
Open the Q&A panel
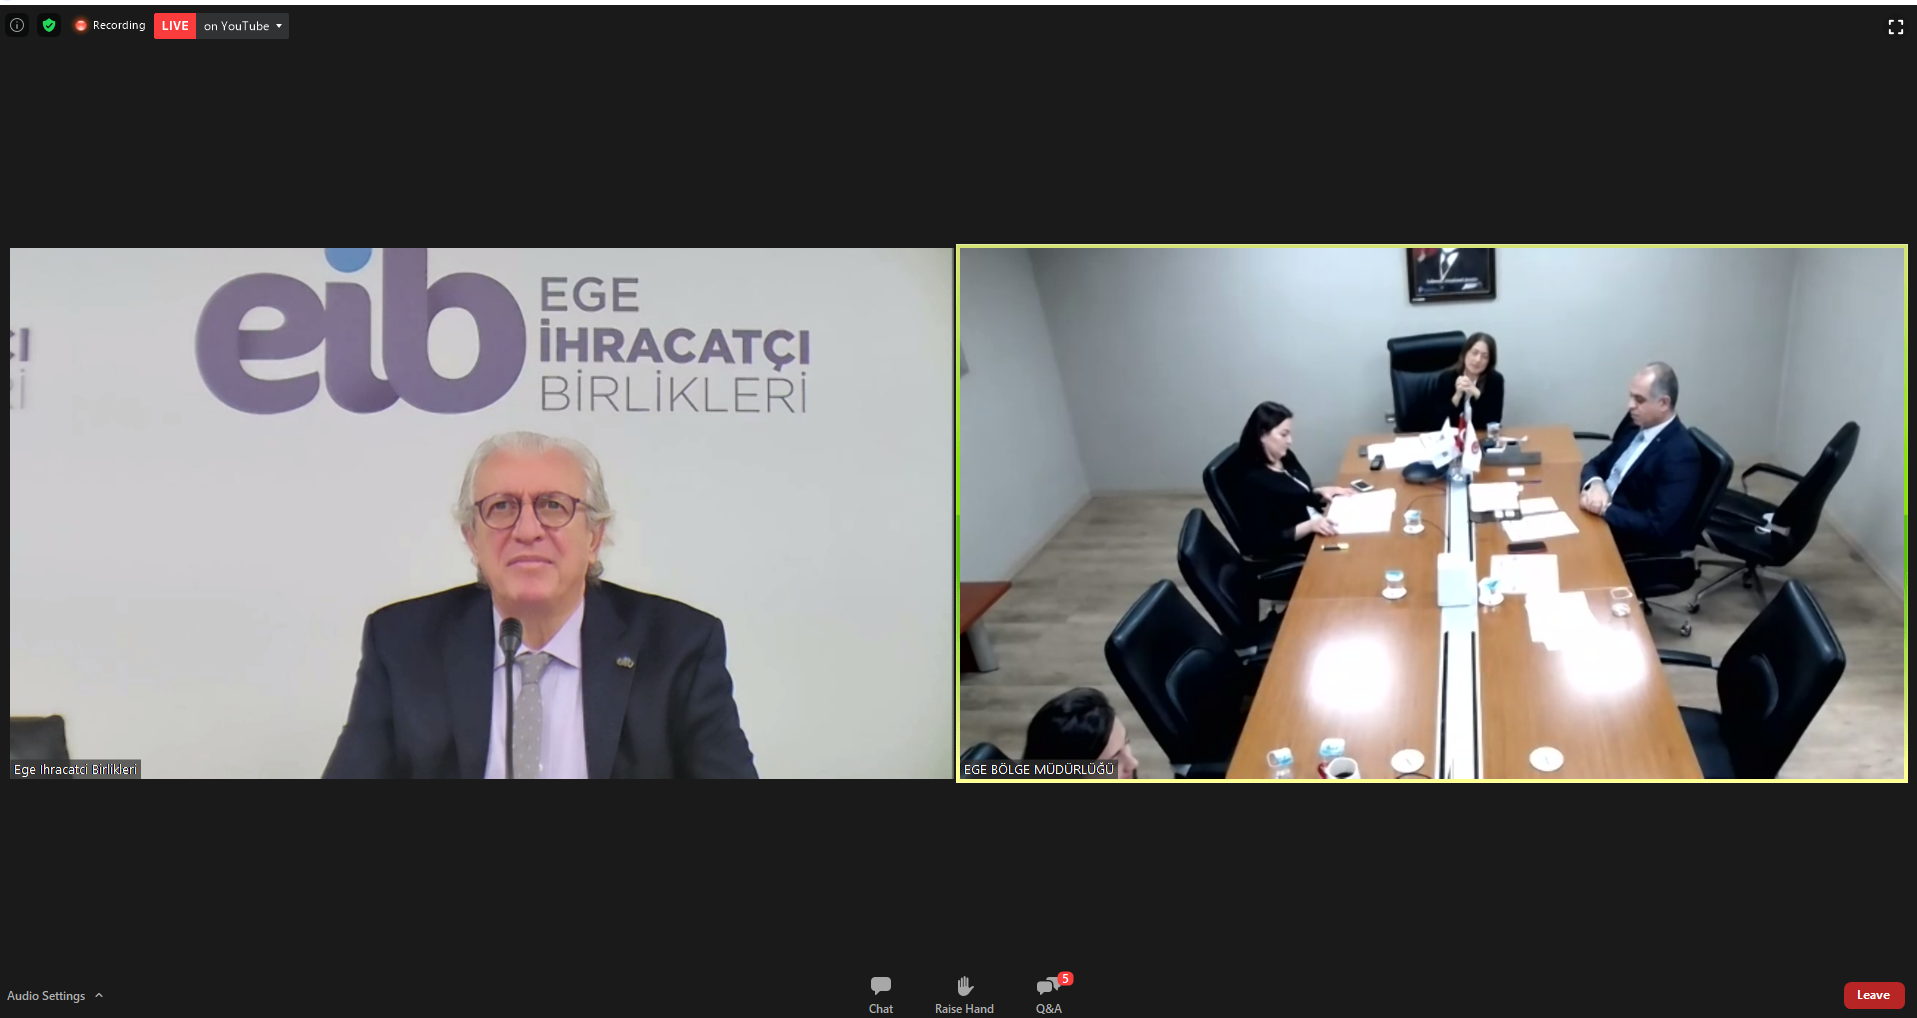[x=1048, y=994]
